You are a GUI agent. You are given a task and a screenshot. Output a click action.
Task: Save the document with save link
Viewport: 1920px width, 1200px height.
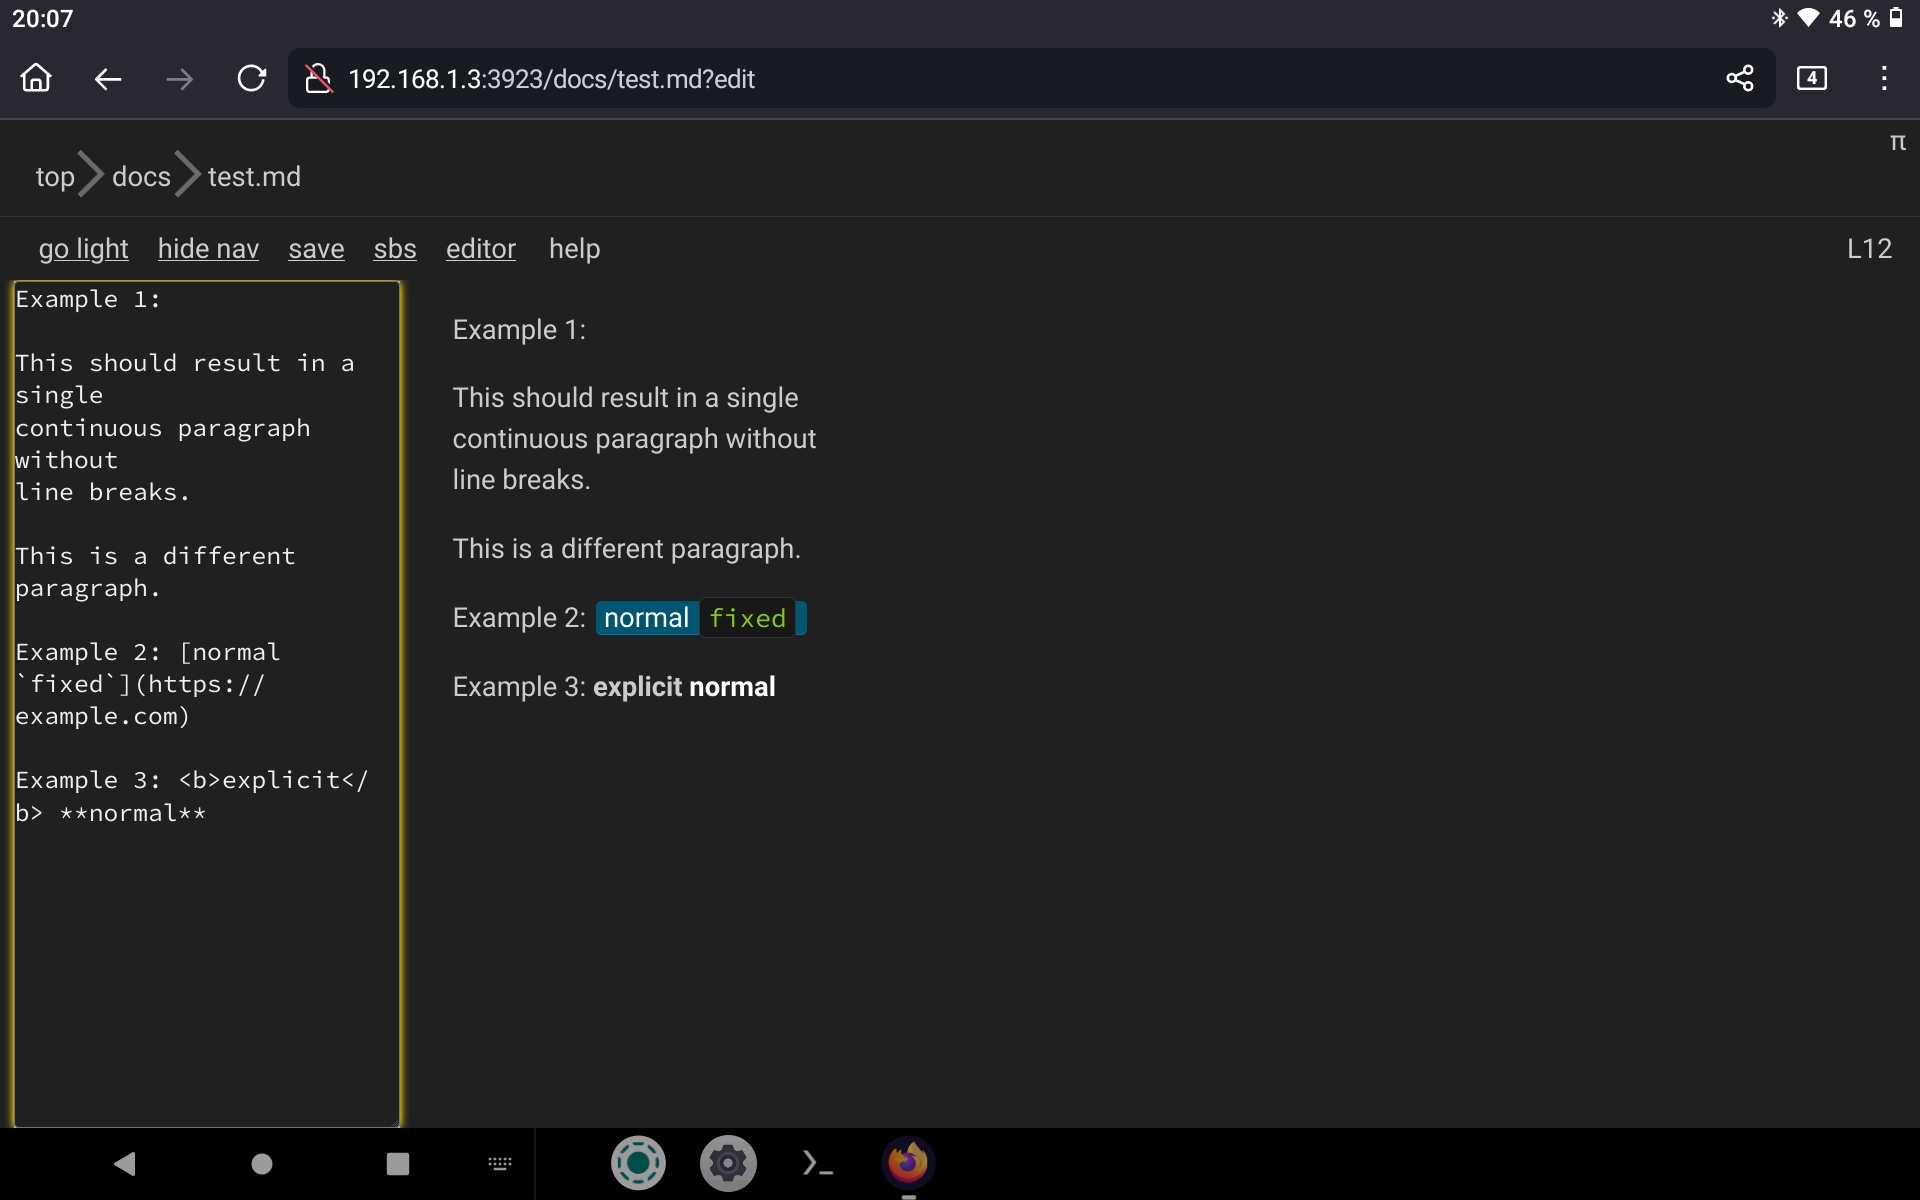coord(316,249)
